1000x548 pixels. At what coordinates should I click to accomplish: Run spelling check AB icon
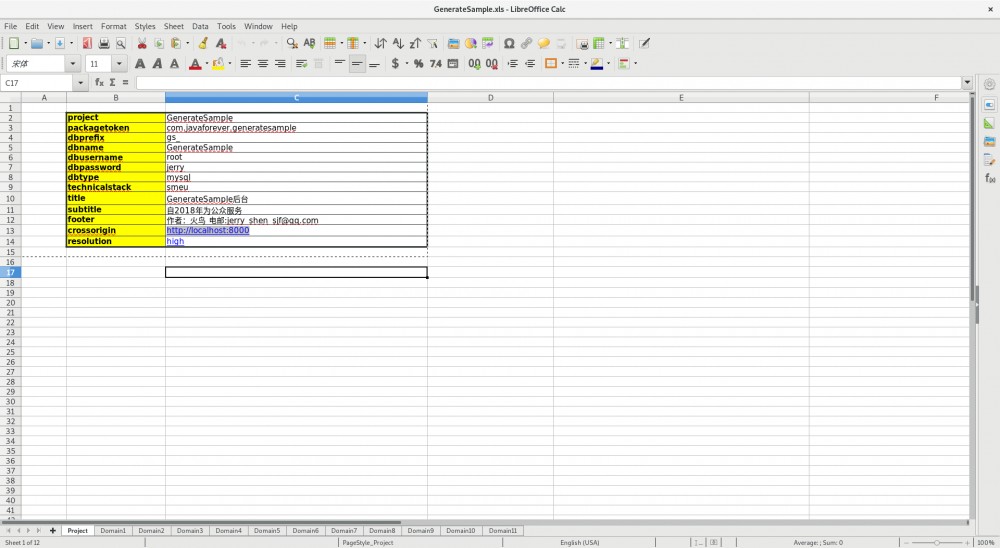point(309,43)
